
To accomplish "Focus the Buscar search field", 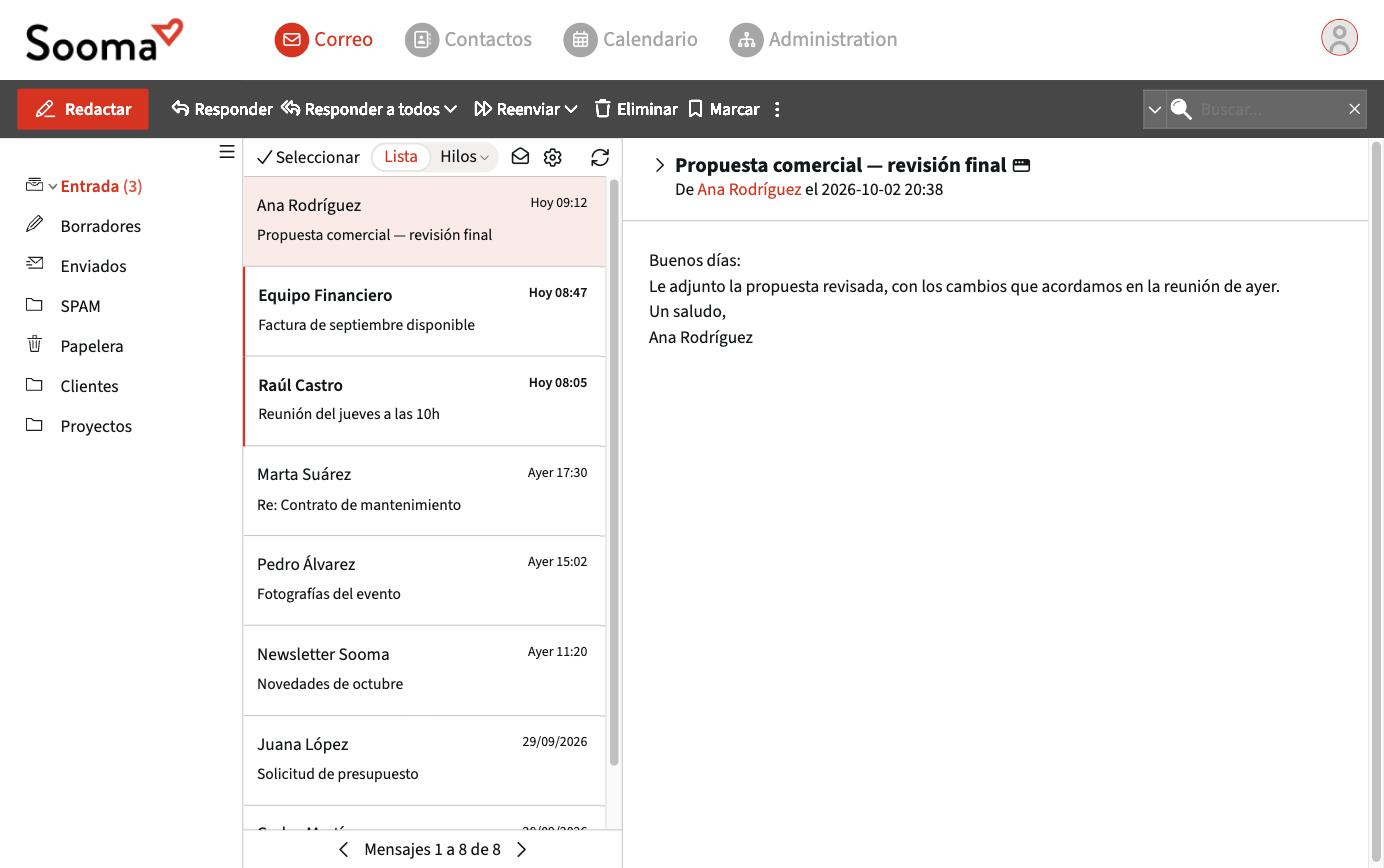I will (1268, 109).
